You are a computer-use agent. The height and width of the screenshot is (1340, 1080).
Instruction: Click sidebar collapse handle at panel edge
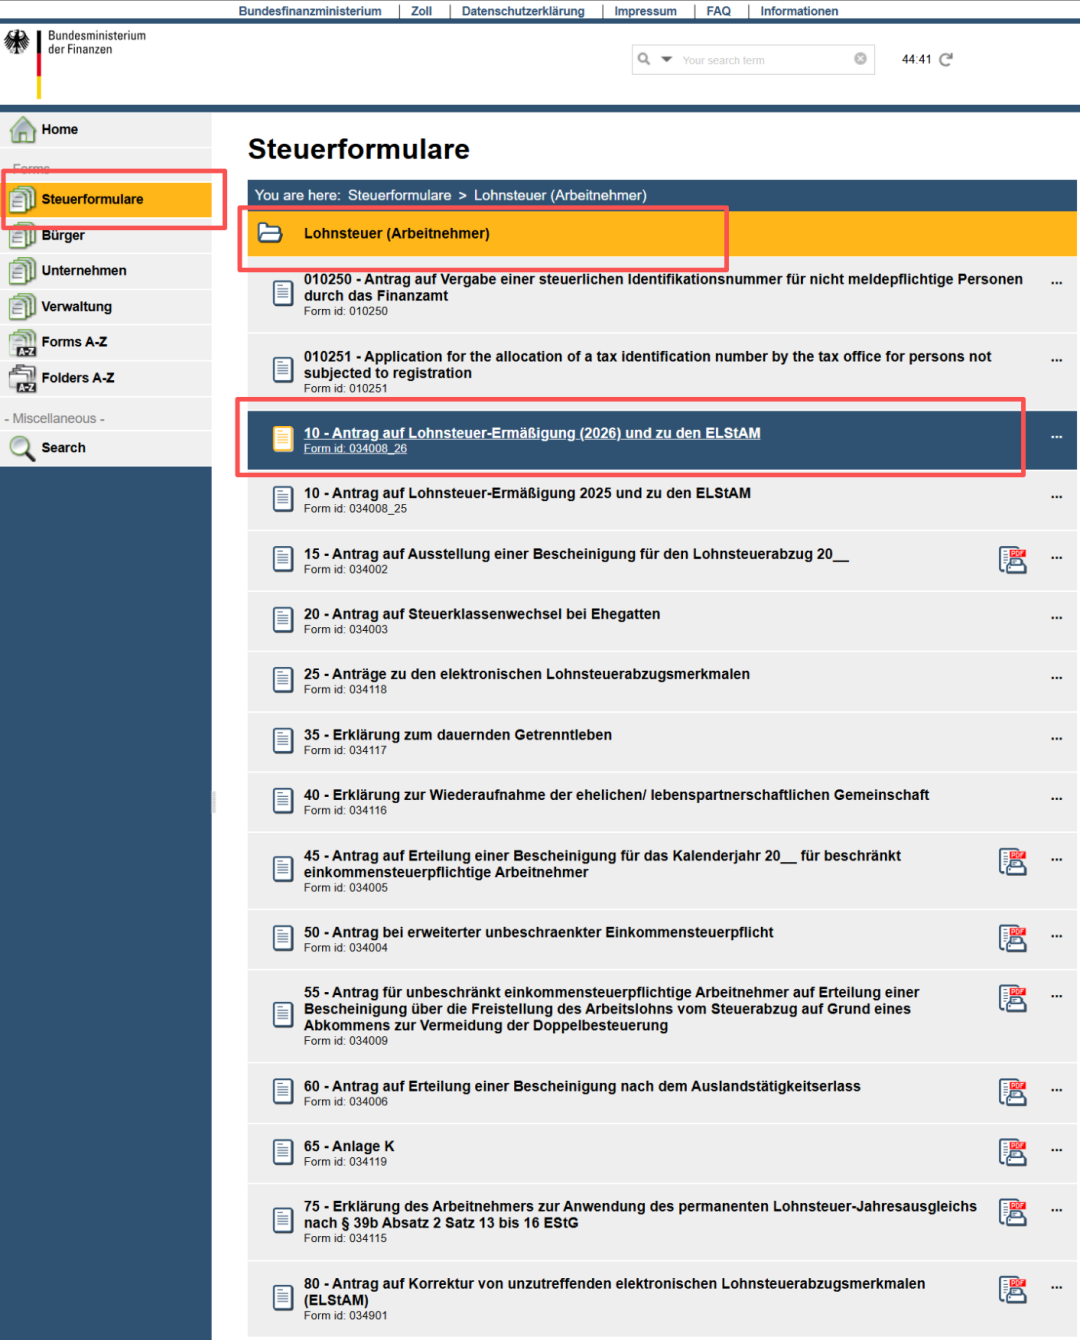(214, 801)
